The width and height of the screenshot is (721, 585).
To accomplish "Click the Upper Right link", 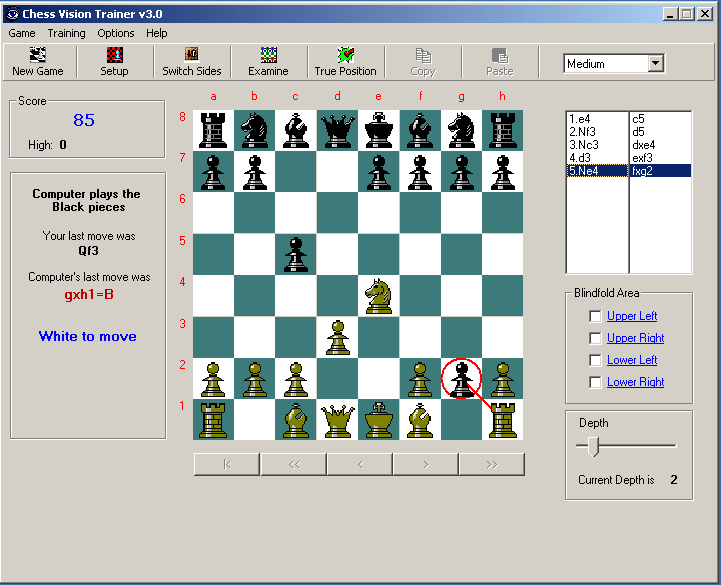I will point(635,338).
